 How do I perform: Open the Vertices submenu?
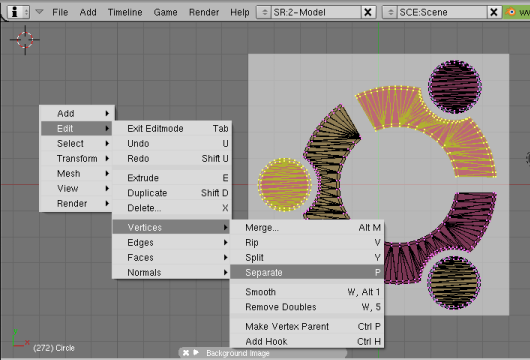[x=172, y=227]
